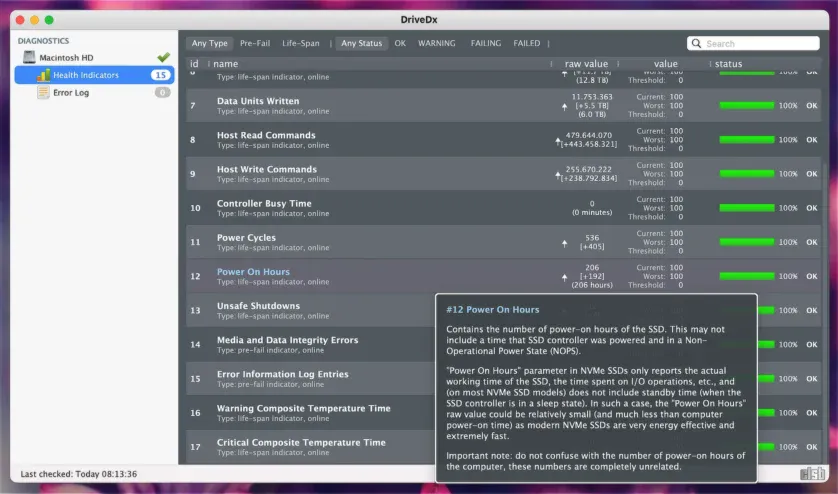
Task: Click the green checkmark beside Macintosh HD
Action: coord(163,58)
